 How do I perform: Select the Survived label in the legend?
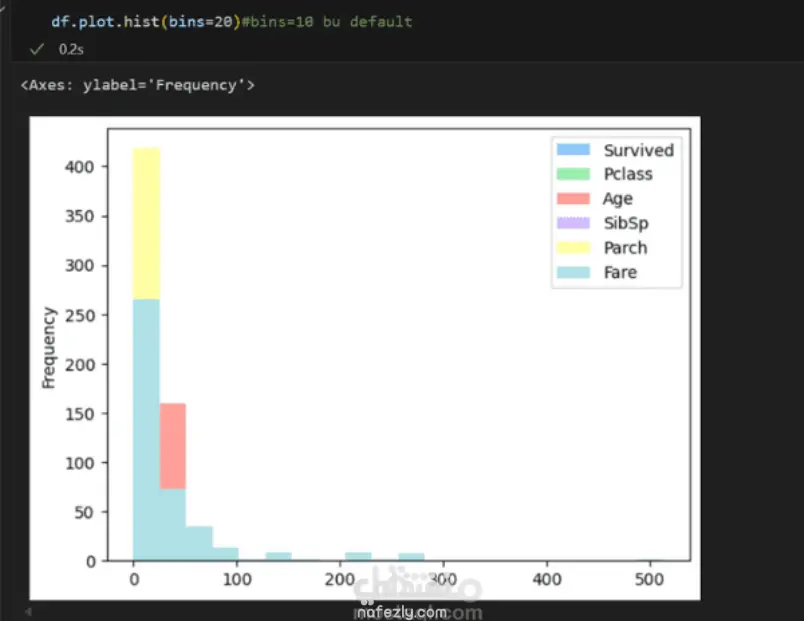coord(638,149)
